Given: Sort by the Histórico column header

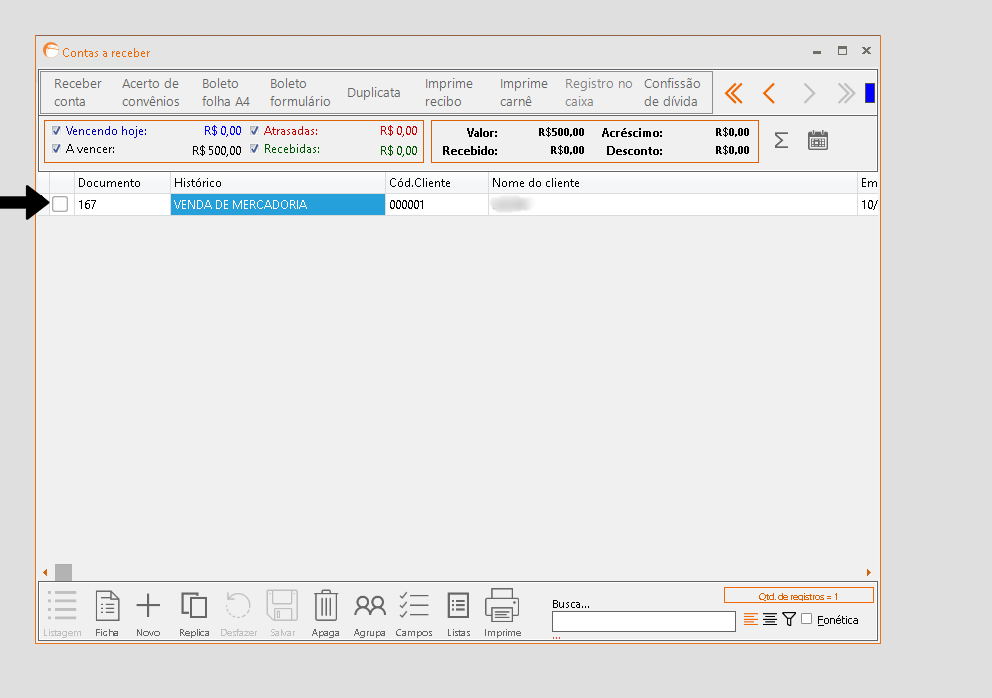Looking at the screenshot, I should (278, 183).
